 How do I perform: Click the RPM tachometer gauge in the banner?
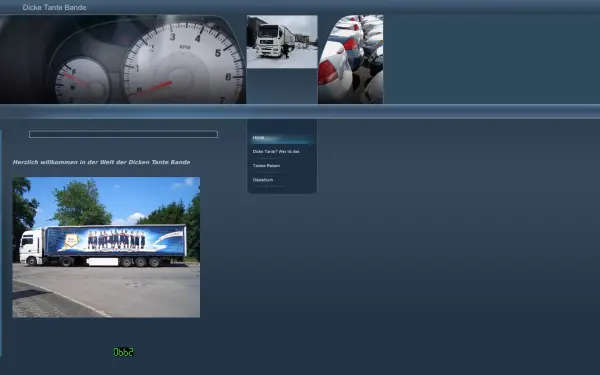[184, 63]
